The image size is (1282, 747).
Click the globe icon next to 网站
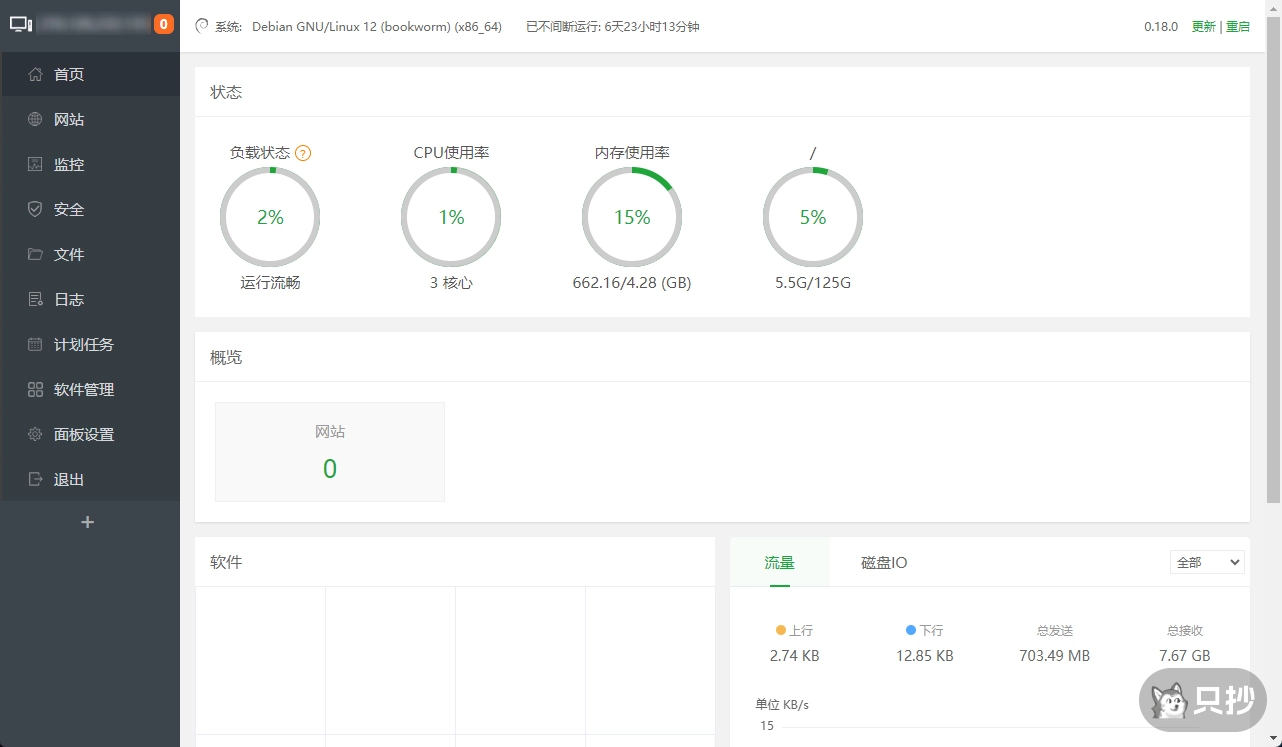35,119
